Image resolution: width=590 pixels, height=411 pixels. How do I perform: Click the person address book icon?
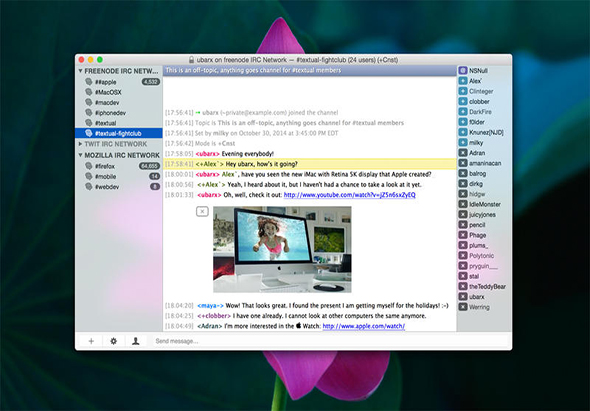tap(136, 341)
